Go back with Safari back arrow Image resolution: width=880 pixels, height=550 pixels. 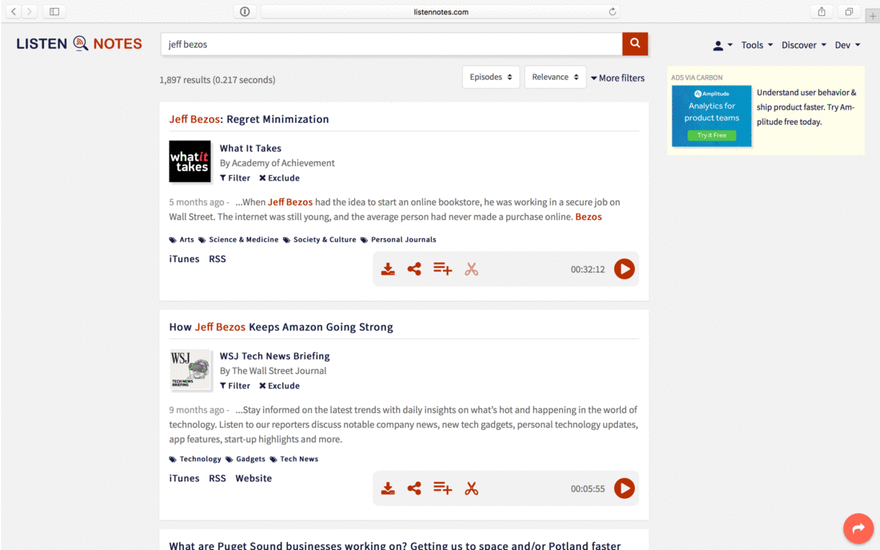point(13,11)
